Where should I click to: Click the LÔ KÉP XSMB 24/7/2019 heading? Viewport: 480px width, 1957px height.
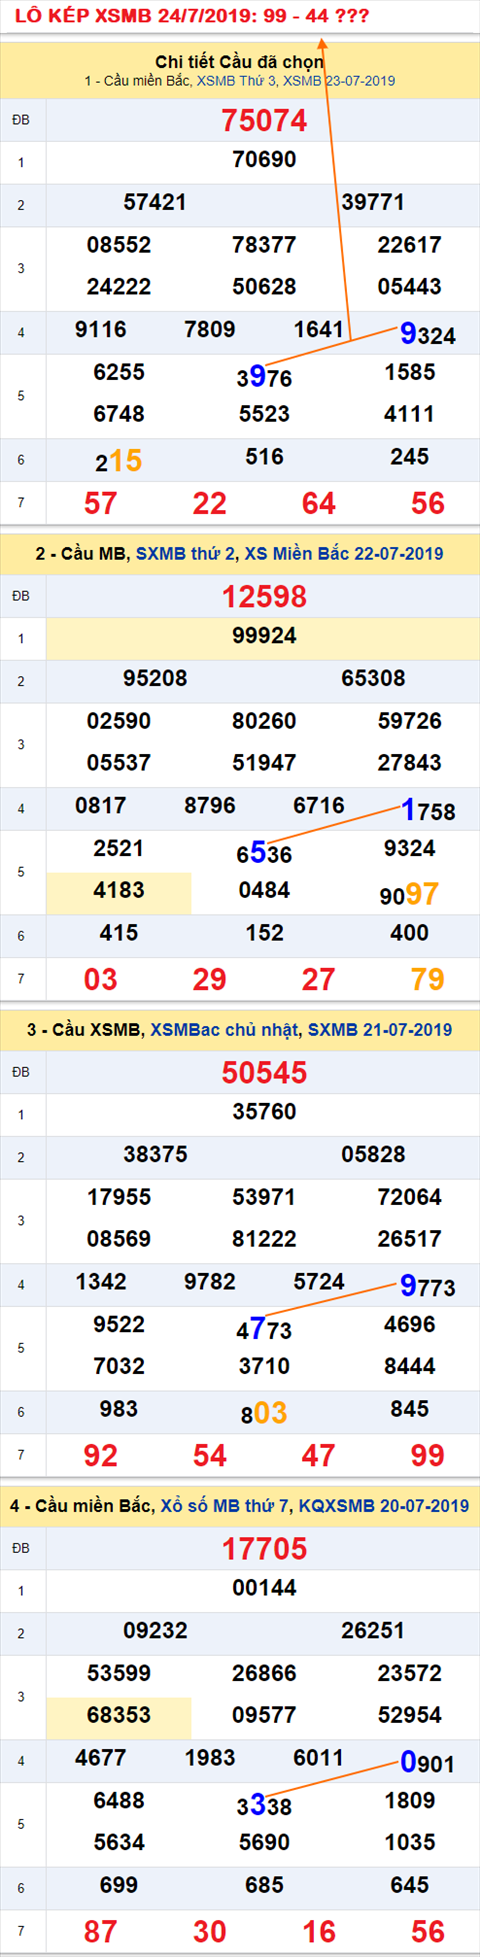point(191,16)
